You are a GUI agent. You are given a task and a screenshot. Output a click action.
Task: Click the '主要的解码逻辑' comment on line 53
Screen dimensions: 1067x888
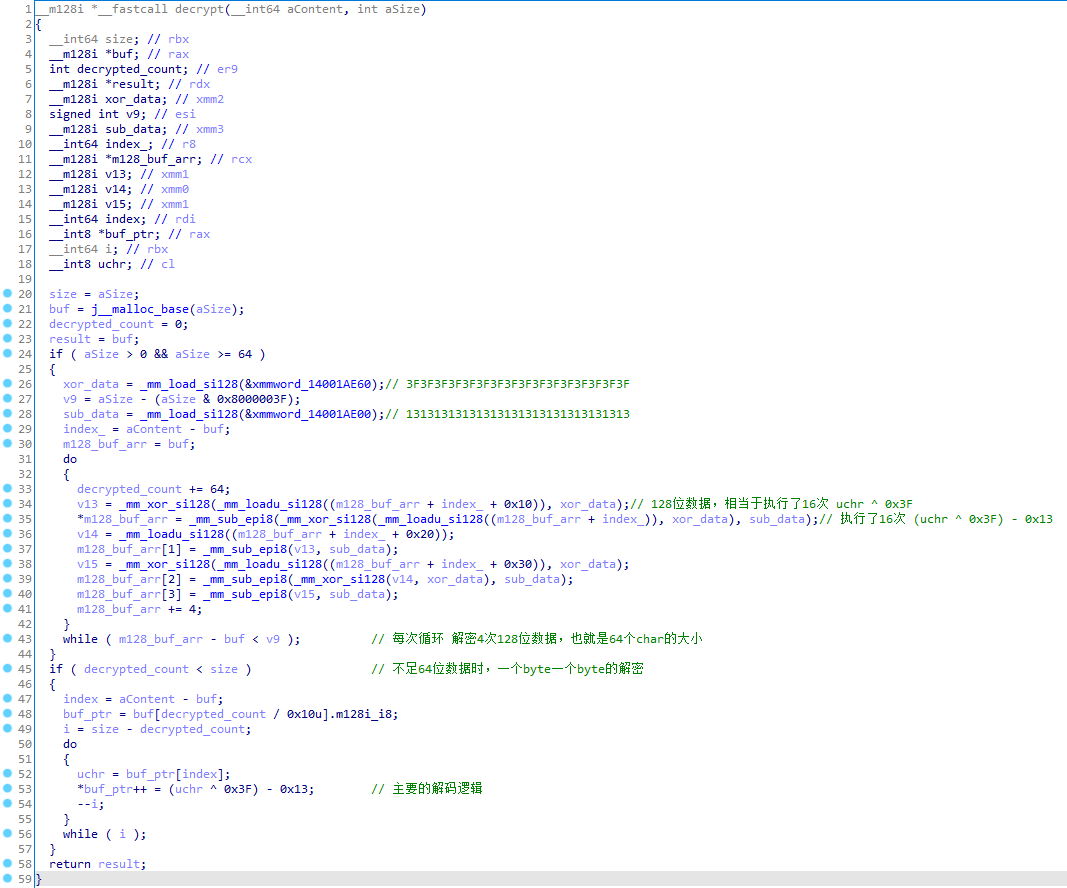438,789
